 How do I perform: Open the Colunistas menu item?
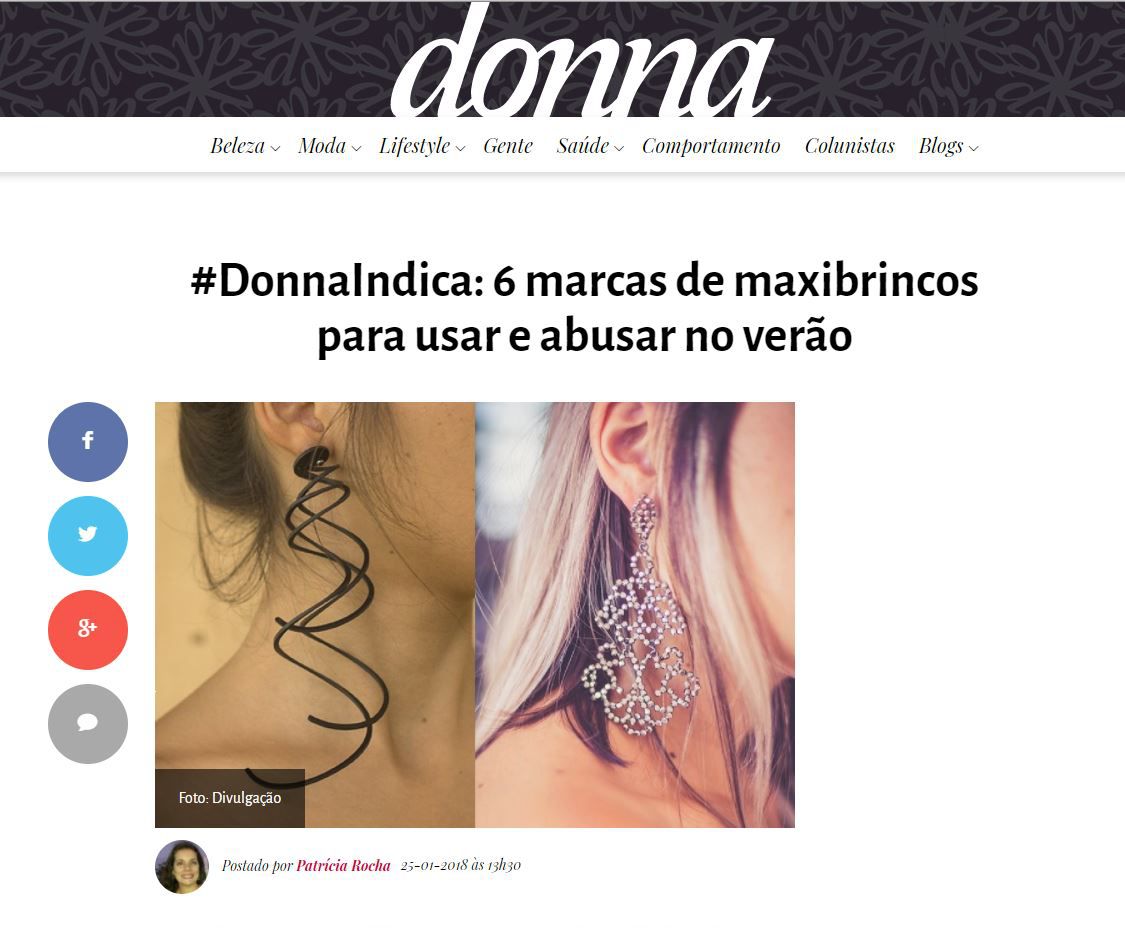pos(849,146)
